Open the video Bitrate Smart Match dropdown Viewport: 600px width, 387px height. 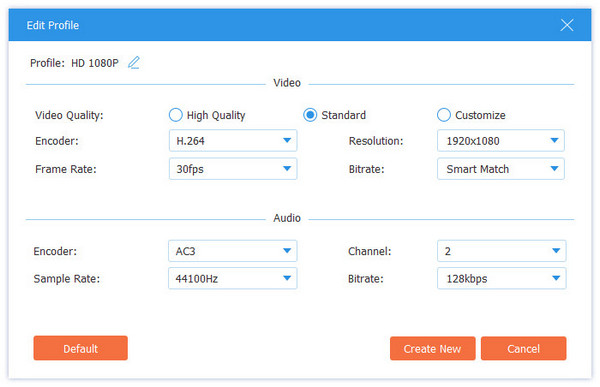pos(501,169)
